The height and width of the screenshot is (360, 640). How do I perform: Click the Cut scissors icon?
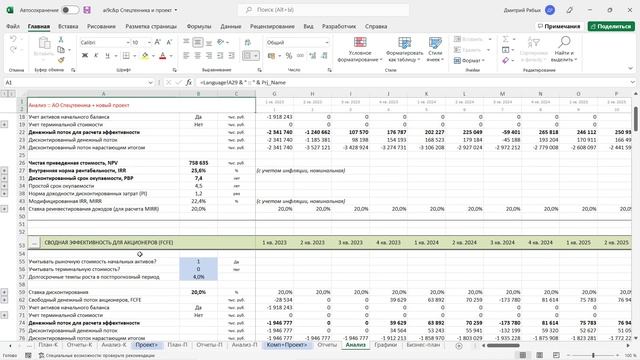pos(61,40)
